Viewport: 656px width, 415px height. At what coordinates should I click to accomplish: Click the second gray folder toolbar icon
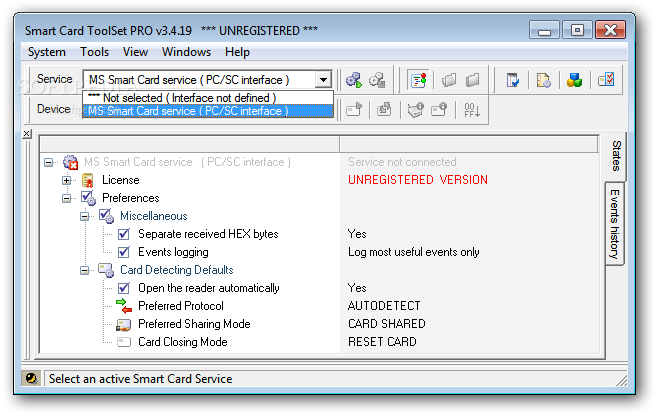coord(472,79)
